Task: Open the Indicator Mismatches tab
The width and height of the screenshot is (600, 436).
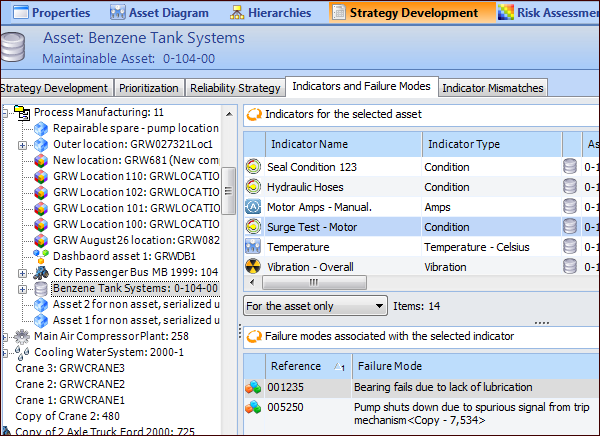Action: pyautogui.click(x=494, y=88)
